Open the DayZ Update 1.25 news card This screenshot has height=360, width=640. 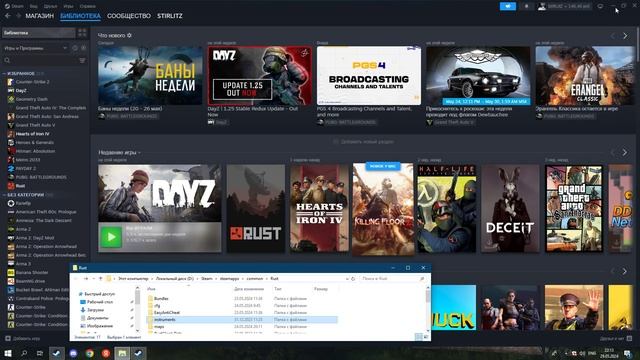(260, 76)
